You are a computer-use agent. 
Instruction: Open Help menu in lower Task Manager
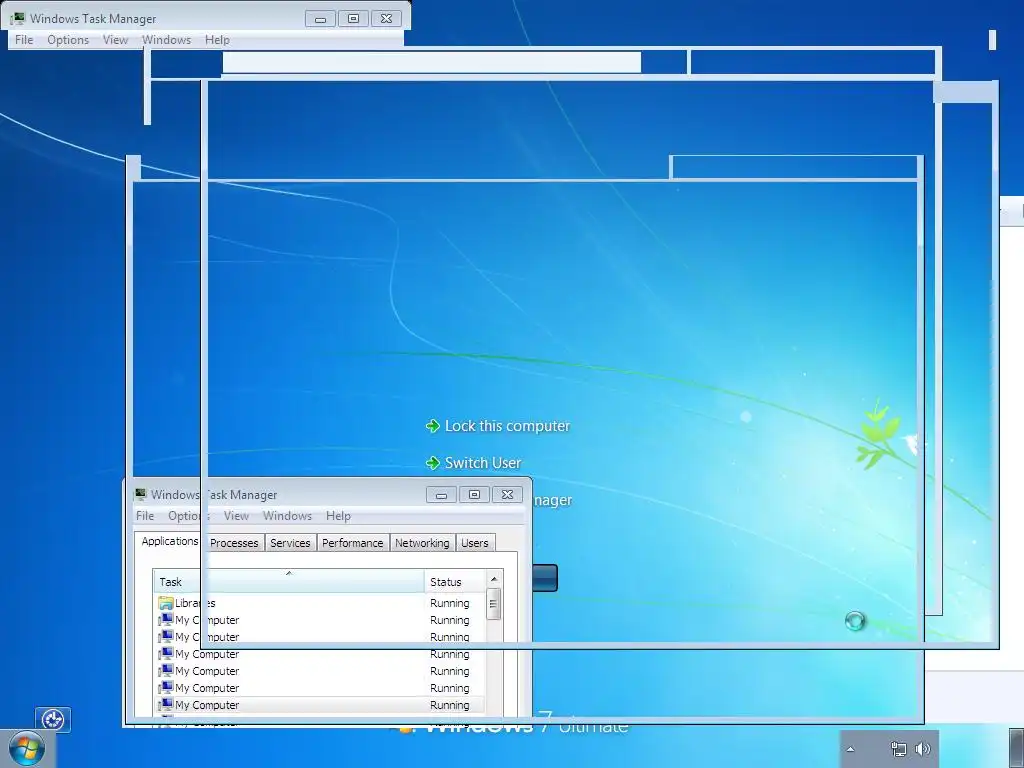(x=338, y=516)
